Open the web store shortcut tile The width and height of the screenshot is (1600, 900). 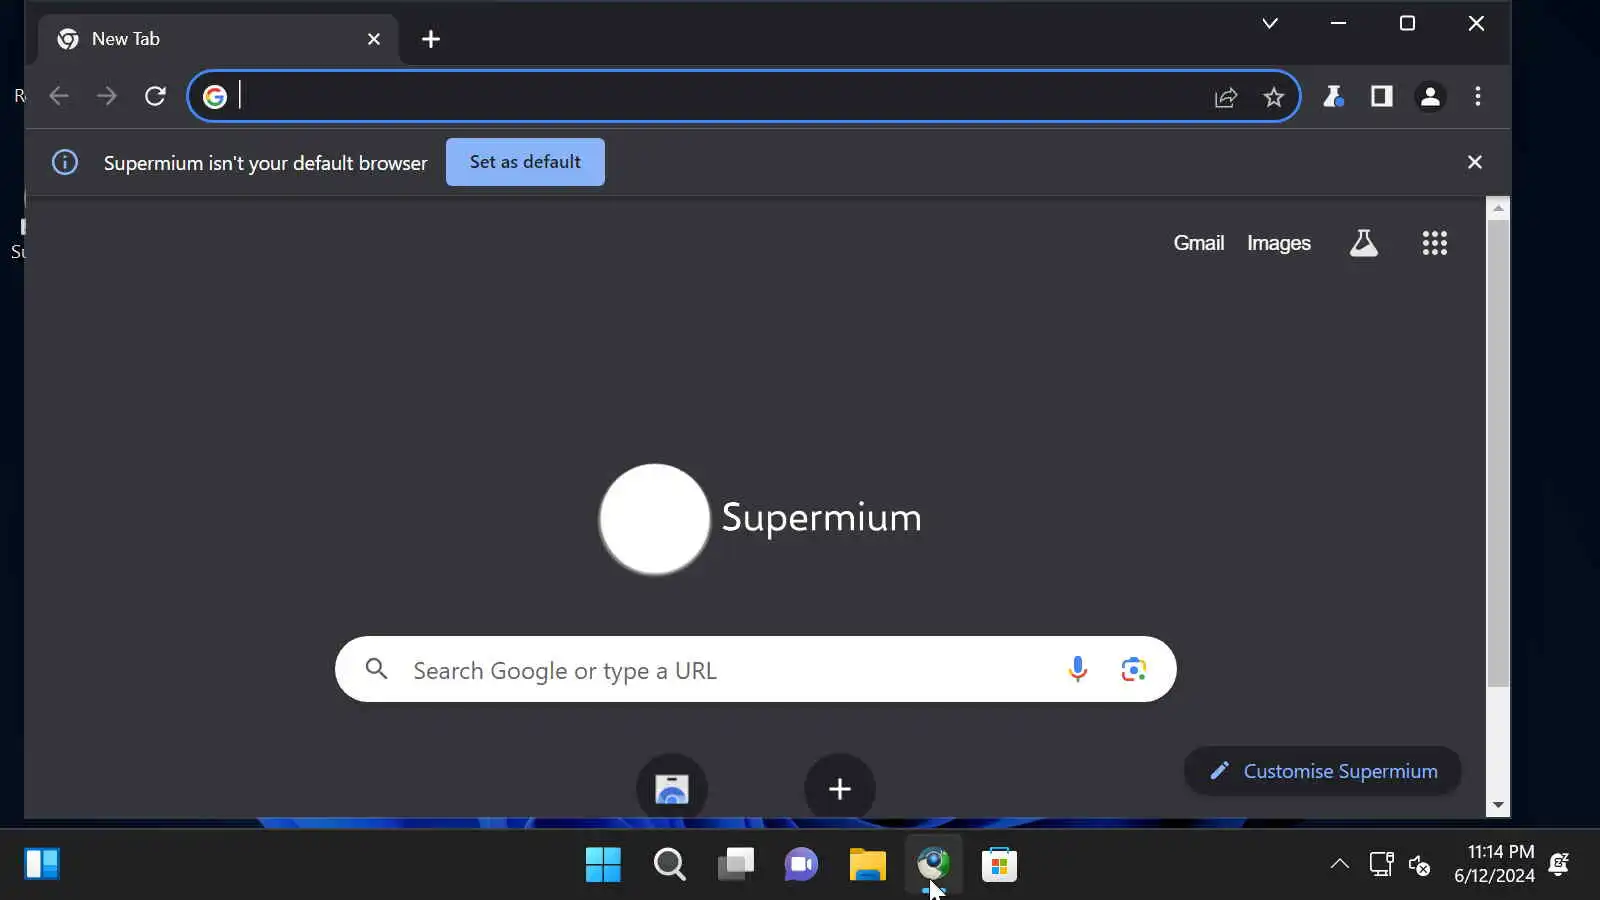[x=672, y=788]
